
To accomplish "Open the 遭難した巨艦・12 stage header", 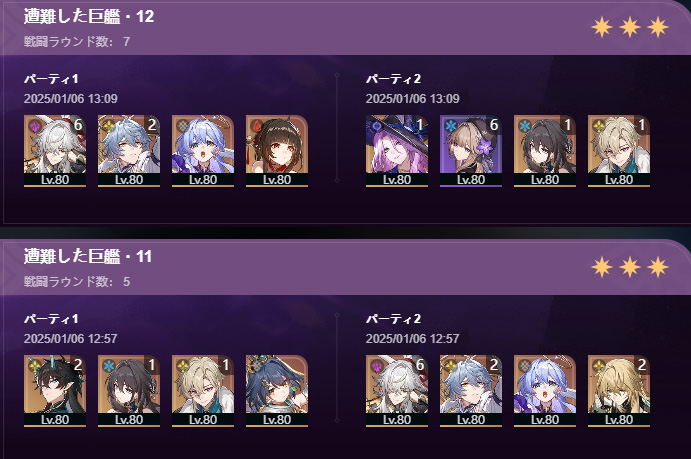I will 89,17.
